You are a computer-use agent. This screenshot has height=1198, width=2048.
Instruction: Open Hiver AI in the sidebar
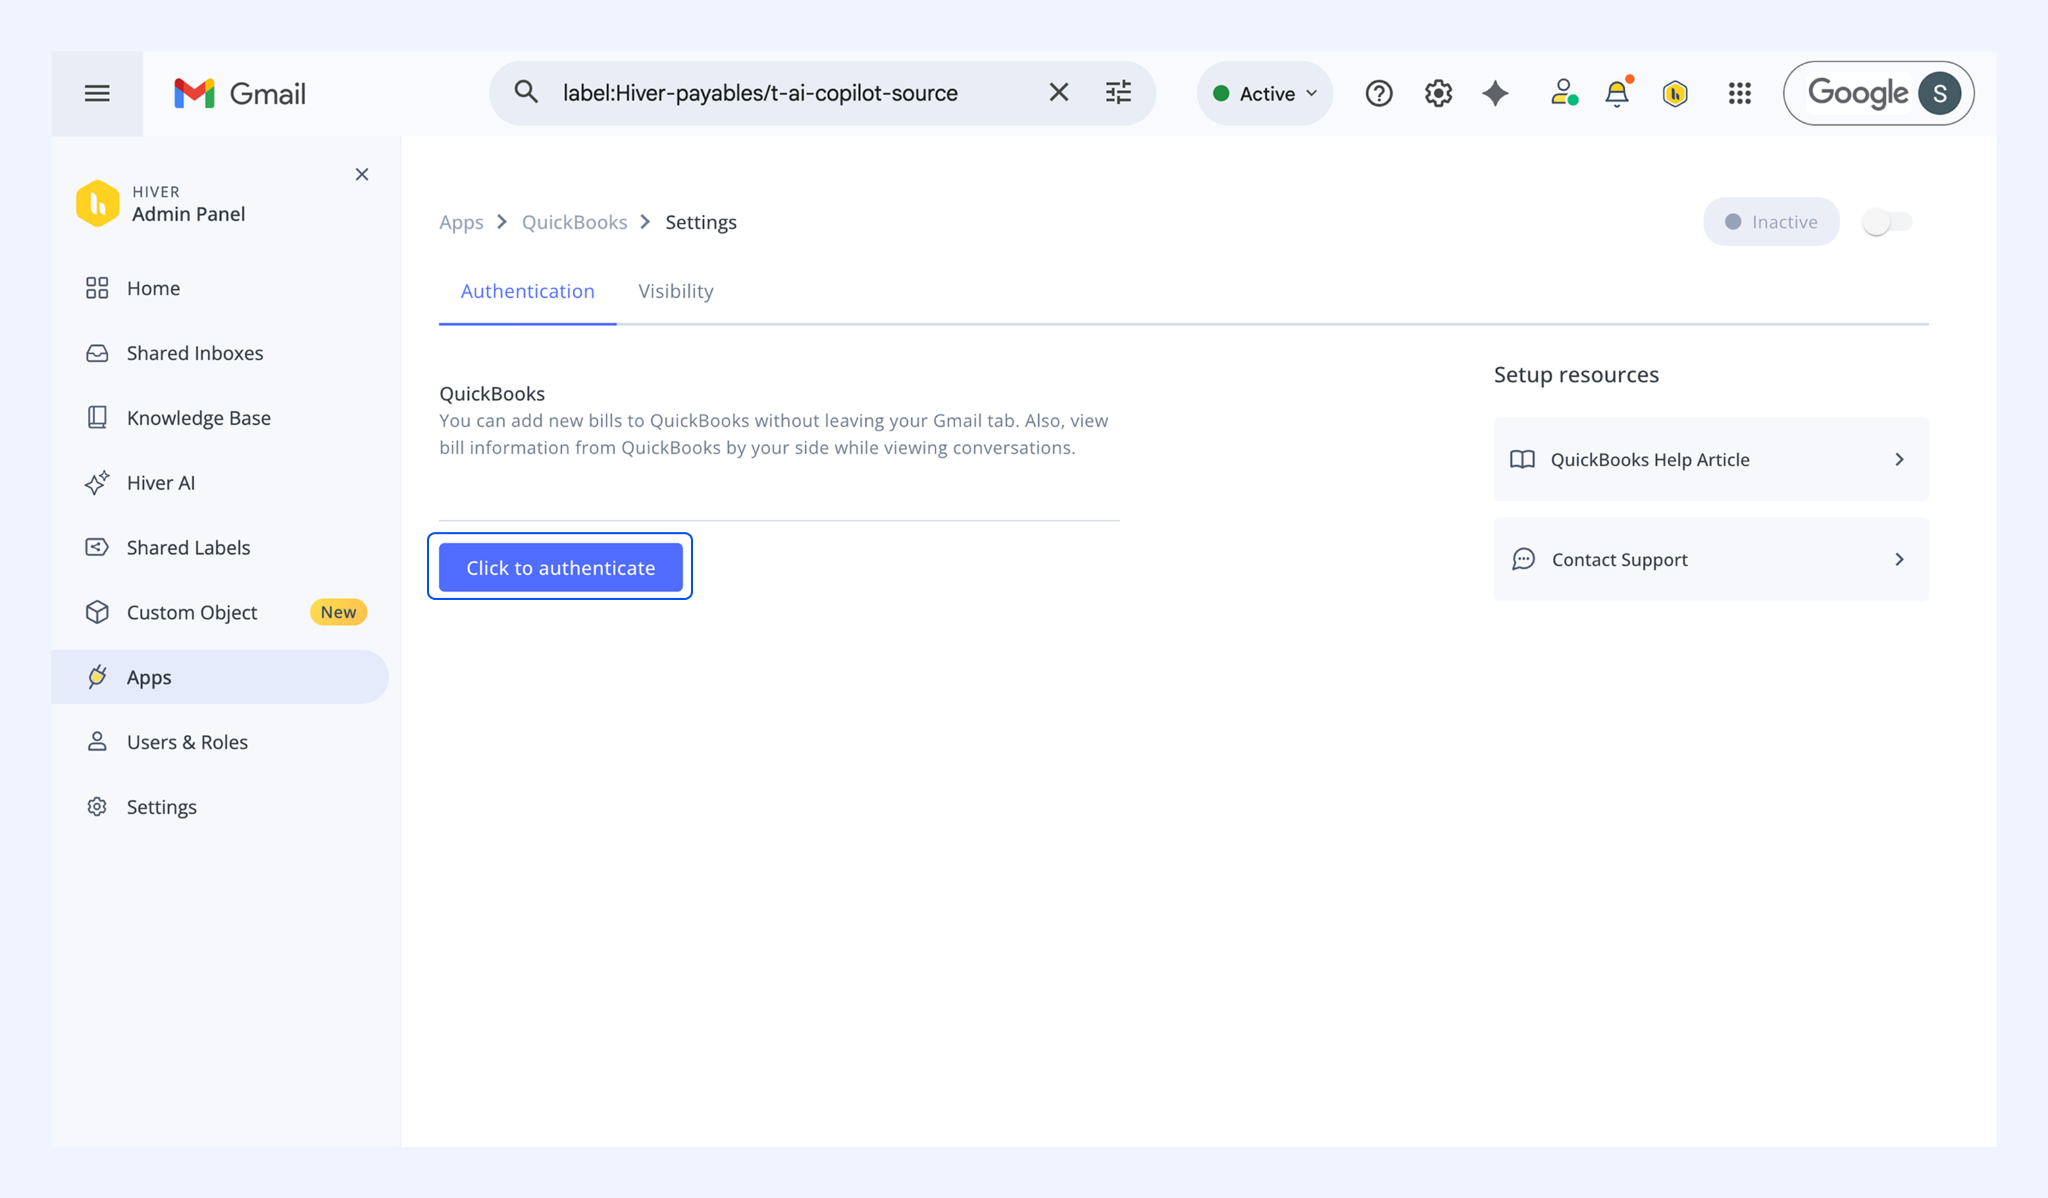[x=220, y=483]
